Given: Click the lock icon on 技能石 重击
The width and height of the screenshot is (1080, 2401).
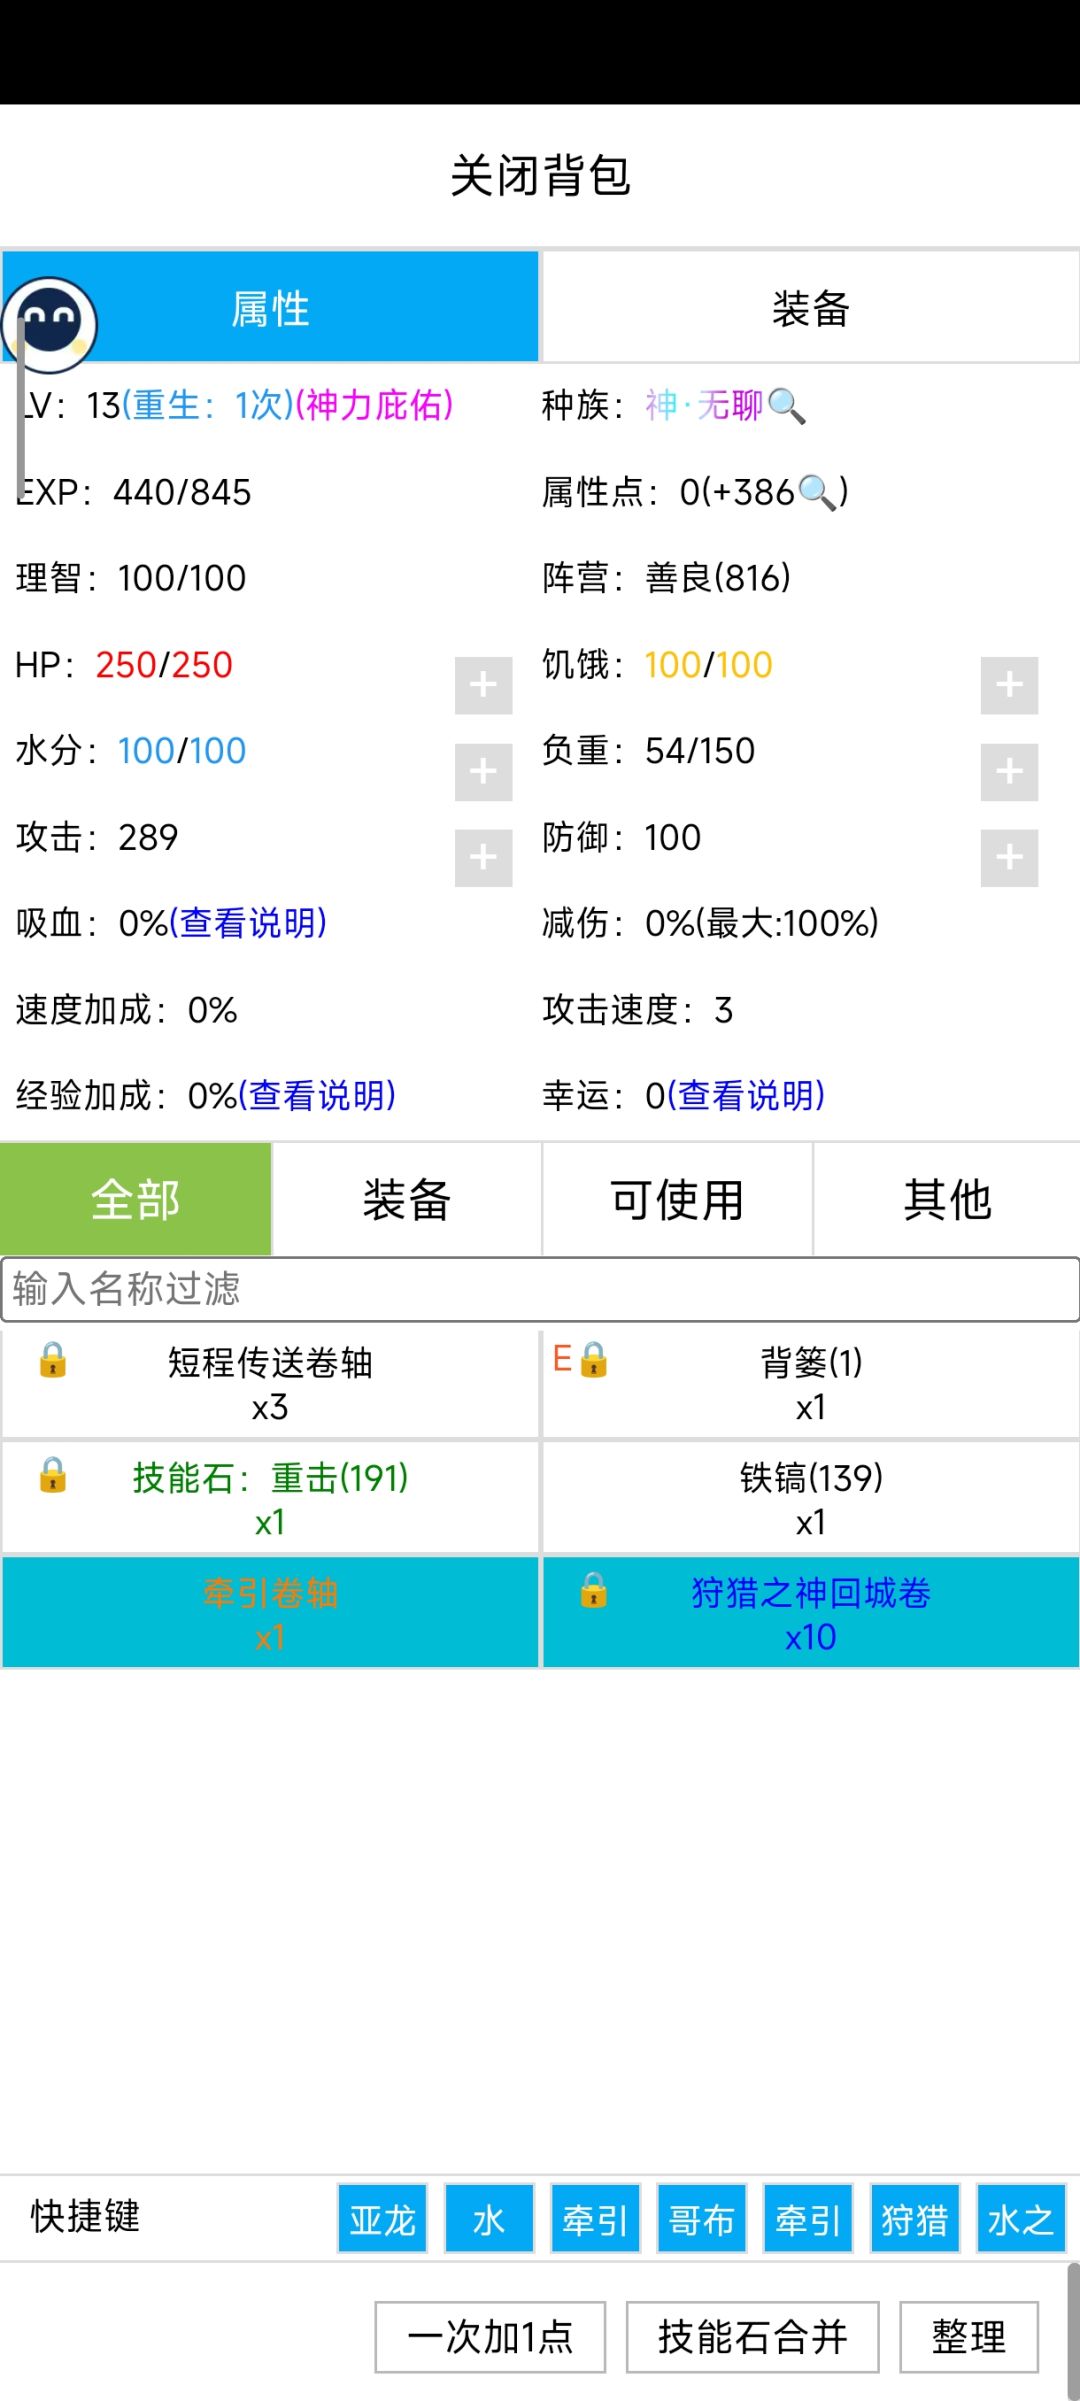Looking at the screenshot, I should coord(53,1475).
